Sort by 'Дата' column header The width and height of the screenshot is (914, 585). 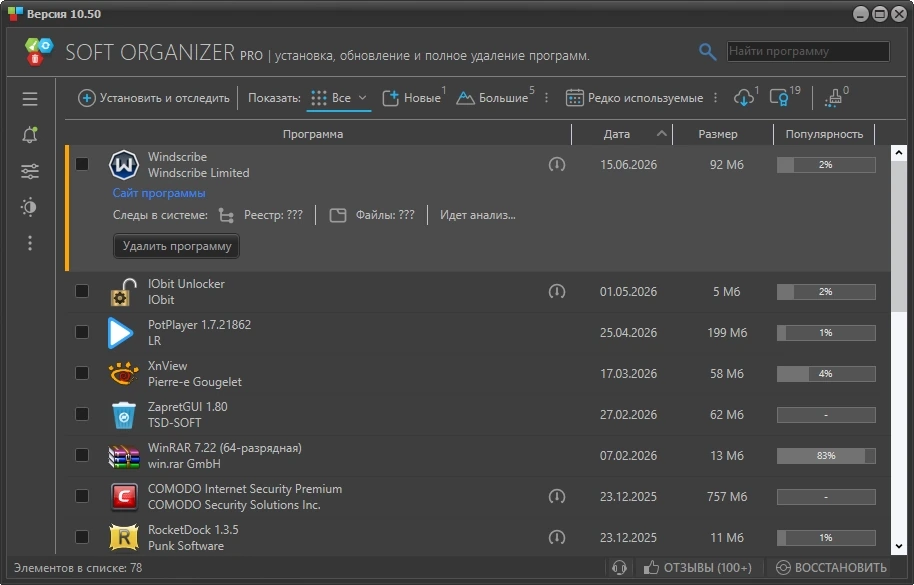coord(622,134)
